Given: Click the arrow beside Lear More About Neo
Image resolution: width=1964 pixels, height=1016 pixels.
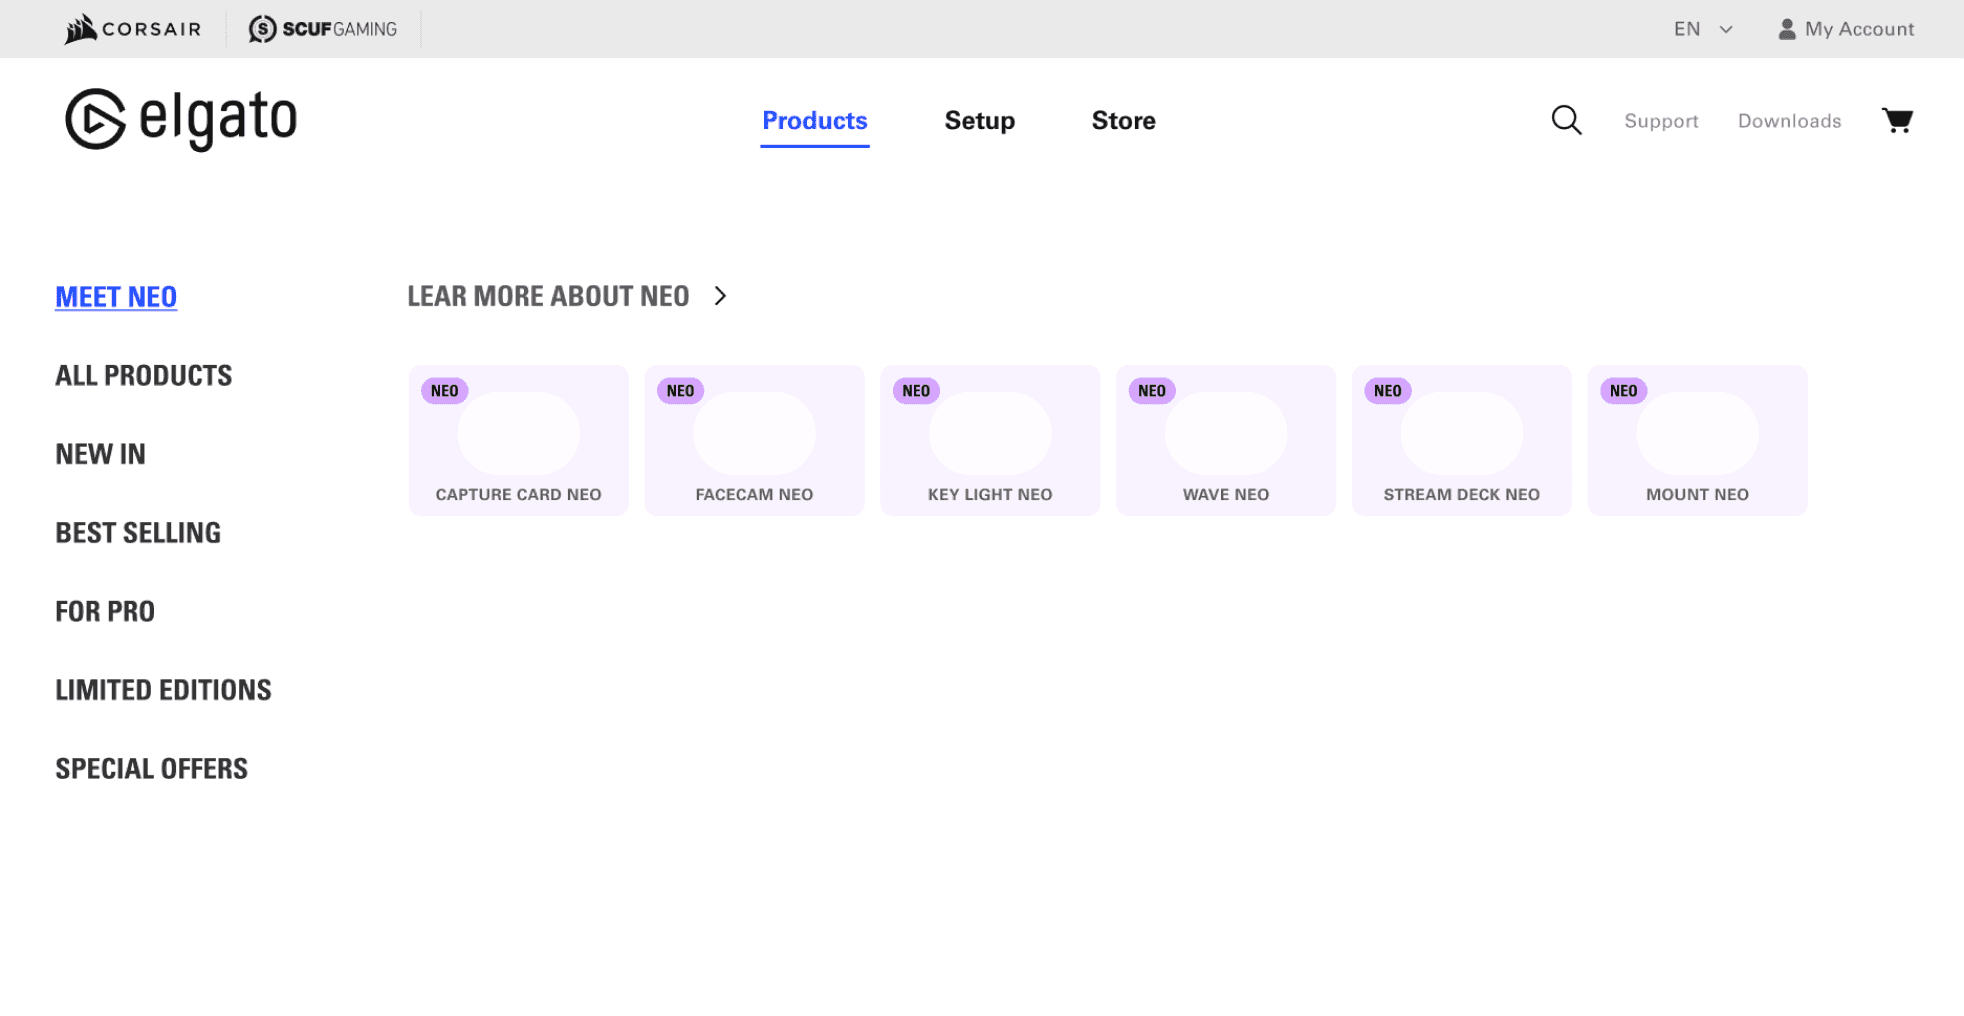Looking at the screenshot, I should (720, 296).
